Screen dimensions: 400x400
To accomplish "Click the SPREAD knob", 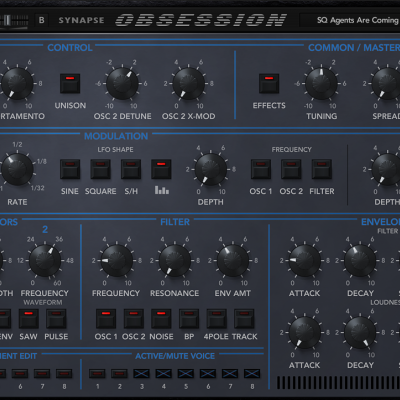I will 387,83.
